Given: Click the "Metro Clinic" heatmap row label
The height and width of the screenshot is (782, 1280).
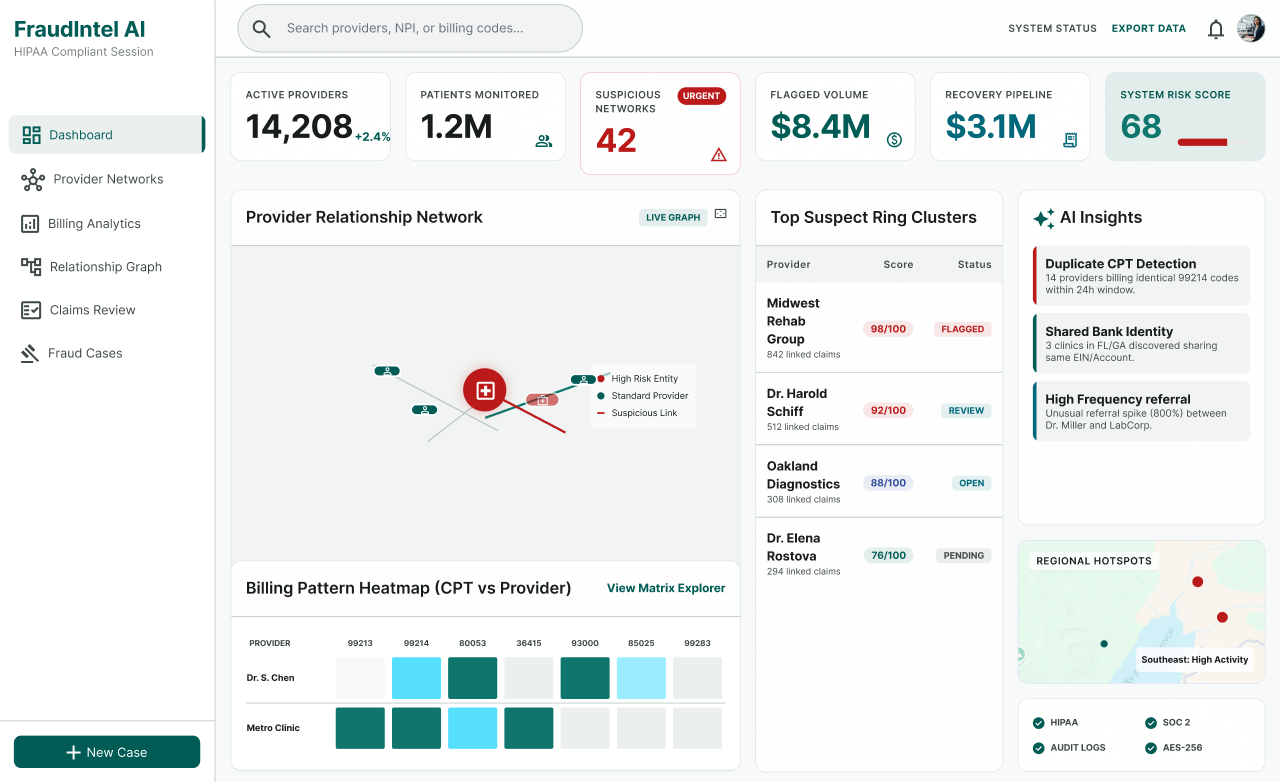Looking at the screenshot, I should [273, 728].
